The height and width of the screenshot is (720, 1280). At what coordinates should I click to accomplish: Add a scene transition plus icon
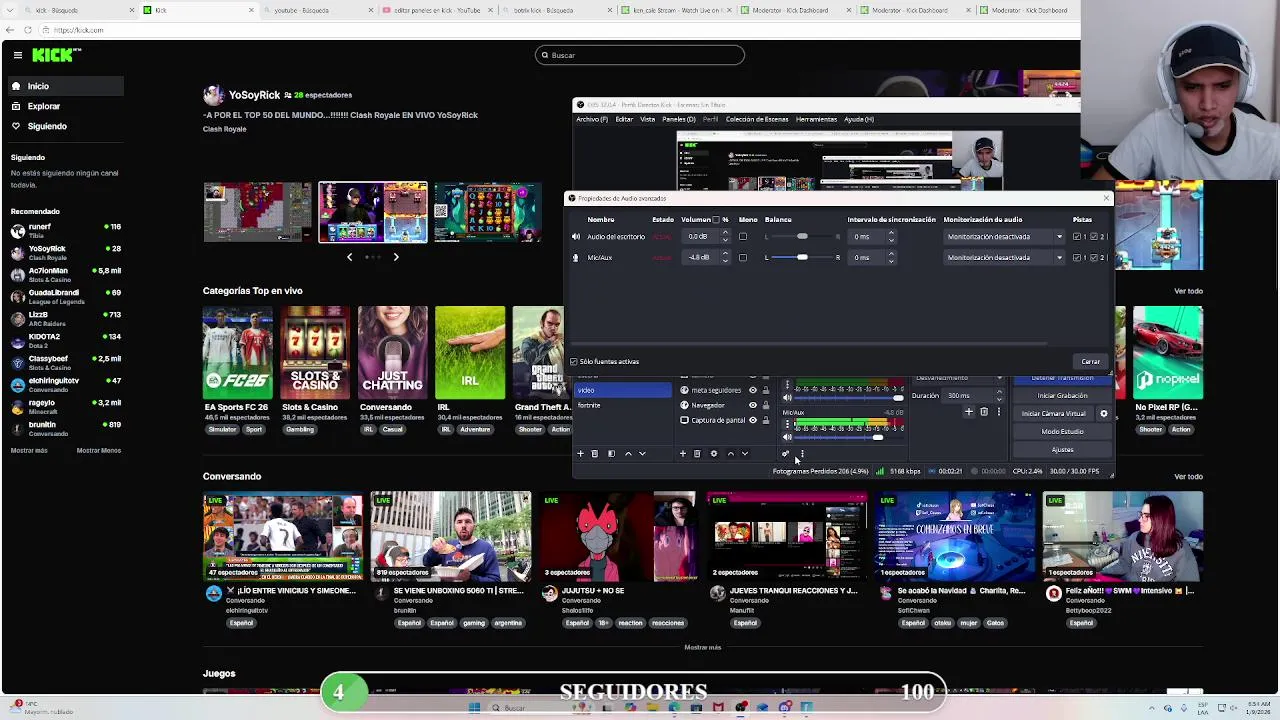pos(968,412)
